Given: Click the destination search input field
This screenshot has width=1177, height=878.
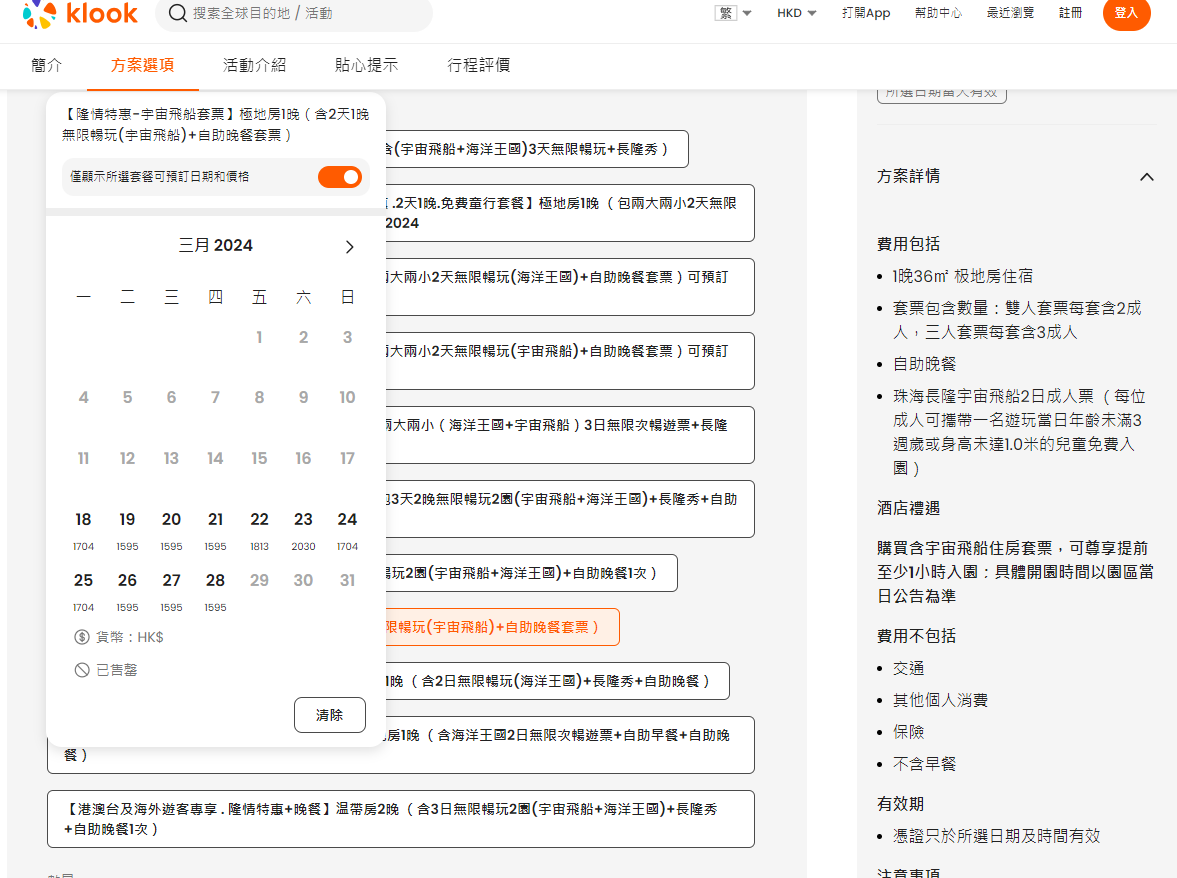Looking at the screenshot, I should click(x=300, y=13).
